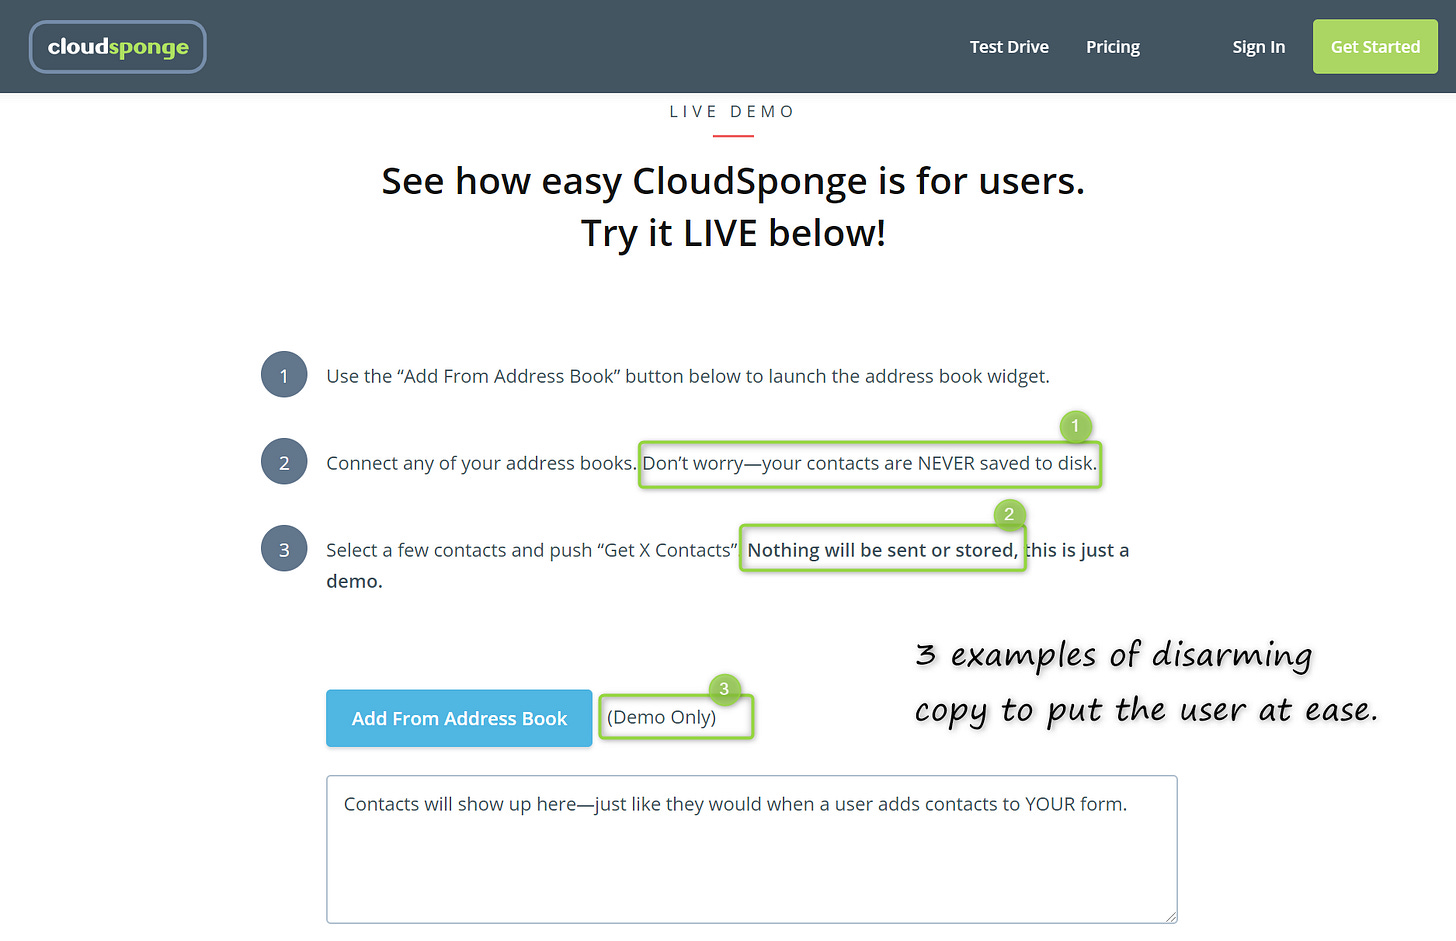Click the step one instruction text
This screenshot has width=1456, height=941.
point(688,376)
